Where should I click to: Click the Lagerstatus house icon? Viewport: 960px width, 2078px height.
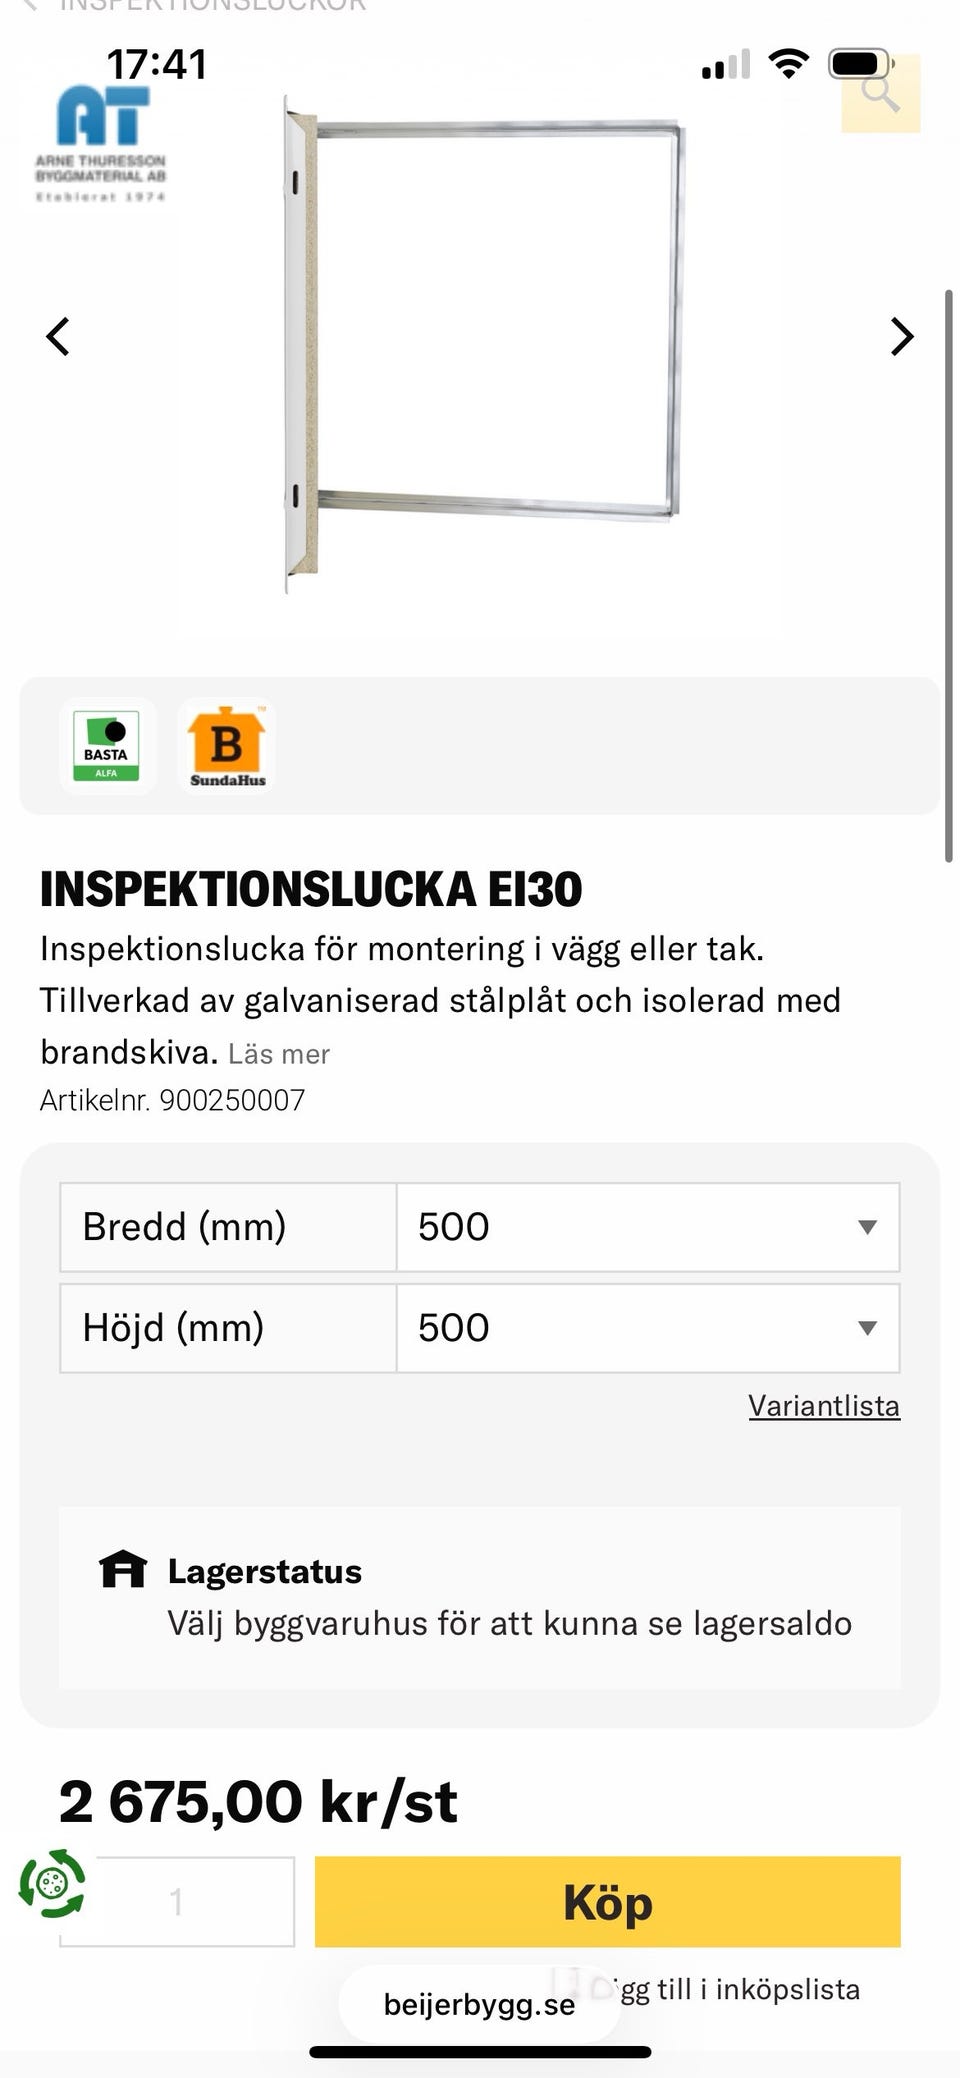click(x=123, y=1570)
